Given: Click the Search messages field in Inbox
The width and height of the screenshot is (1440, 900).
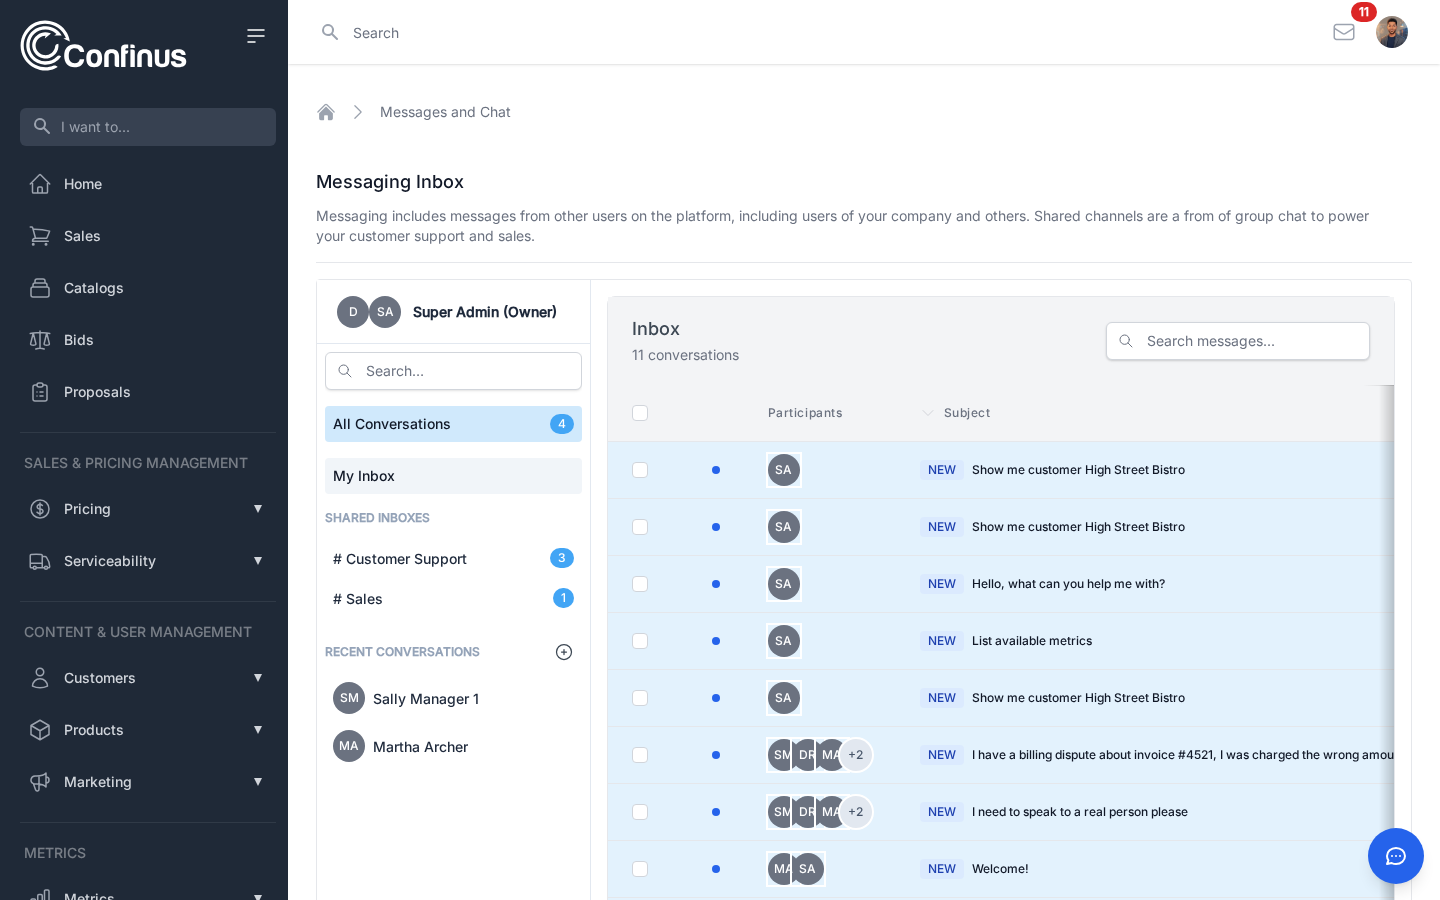Looking at the screenshot, I should coord(1238,341).
